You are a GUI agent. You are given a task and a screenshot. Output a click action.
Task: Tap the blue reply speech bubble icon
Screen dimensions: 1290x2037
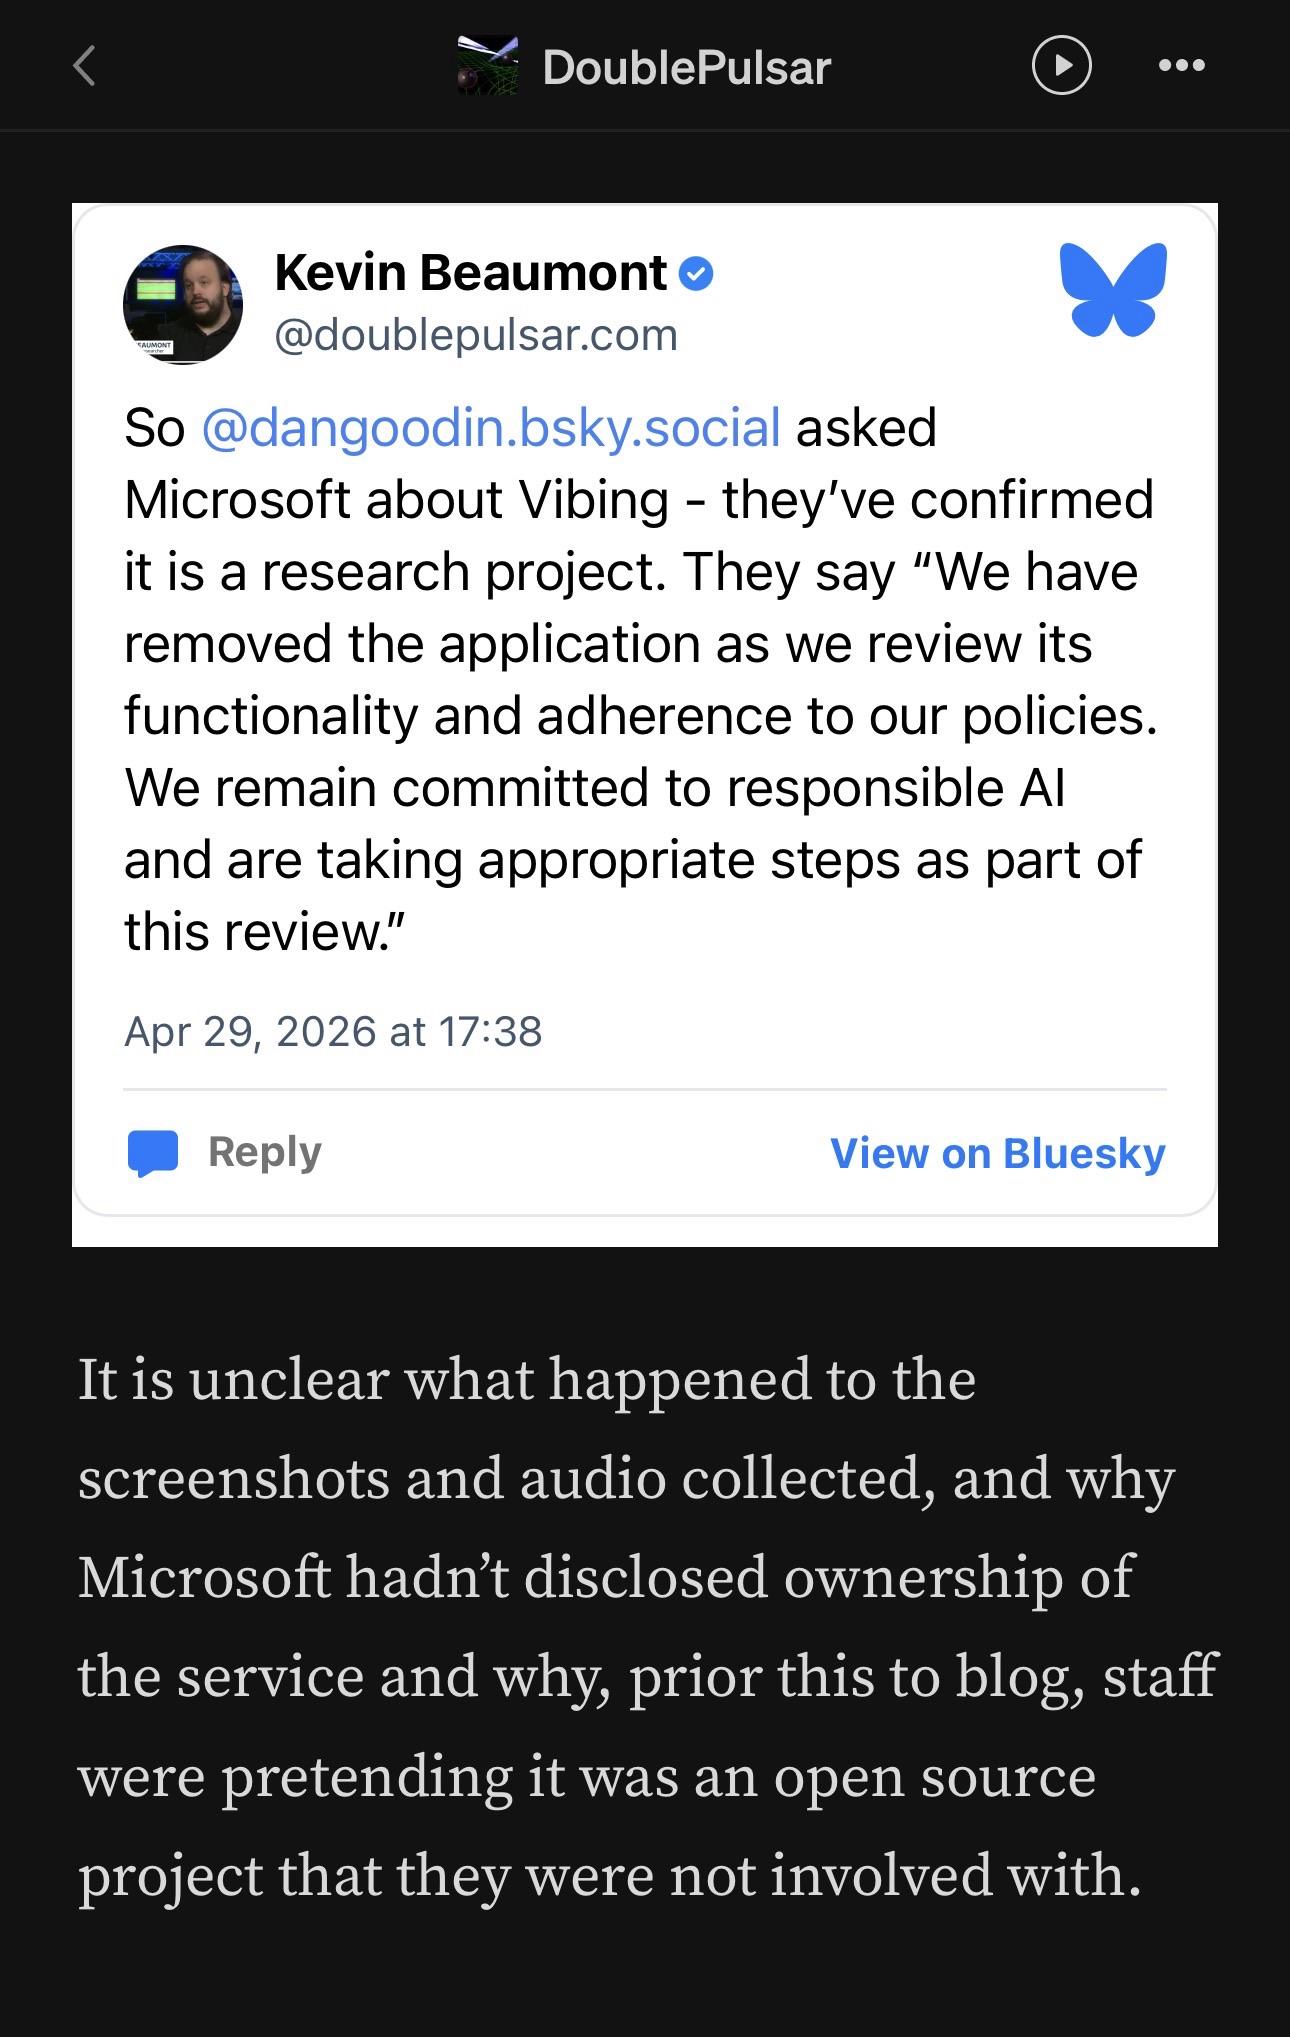[x=153, y=1152]
